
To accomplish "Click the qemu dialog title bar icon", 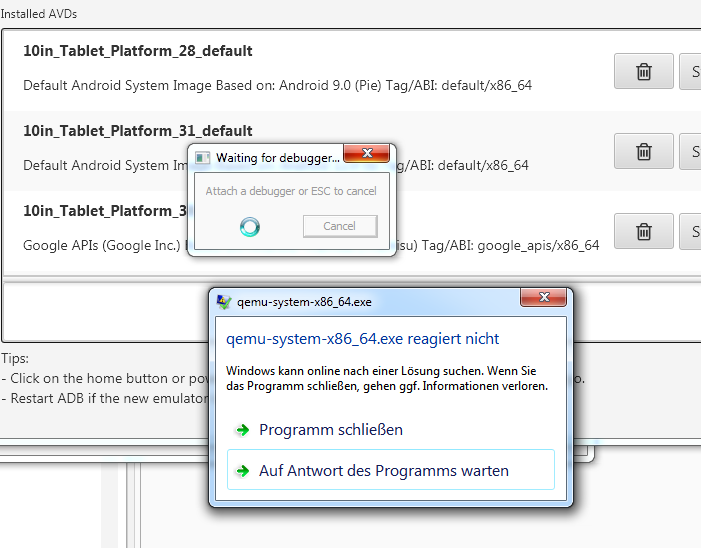I will (224, 302).
